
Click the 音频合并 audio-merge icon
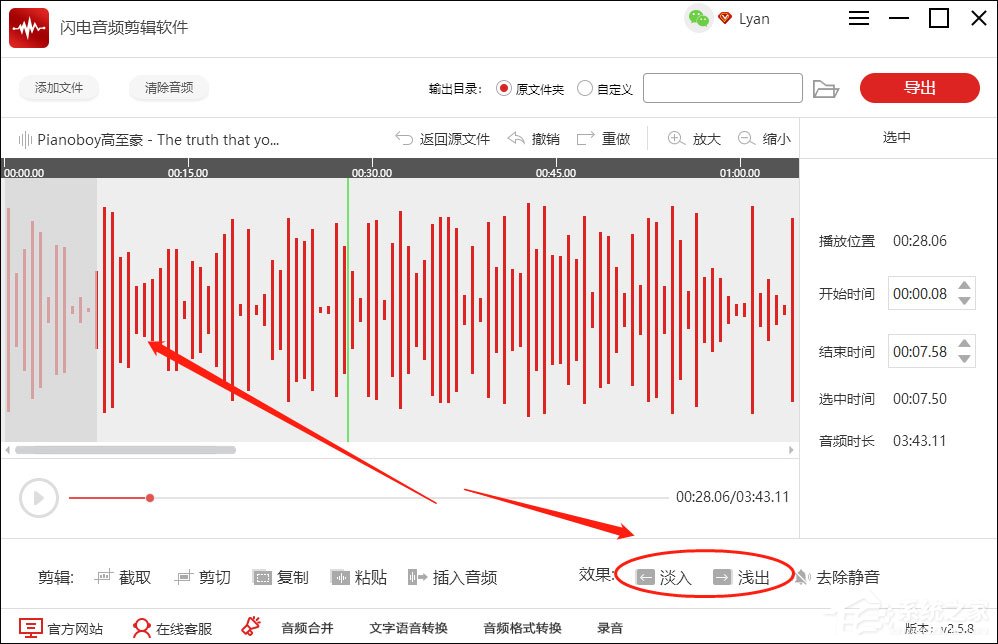click(x=251, y=628)
